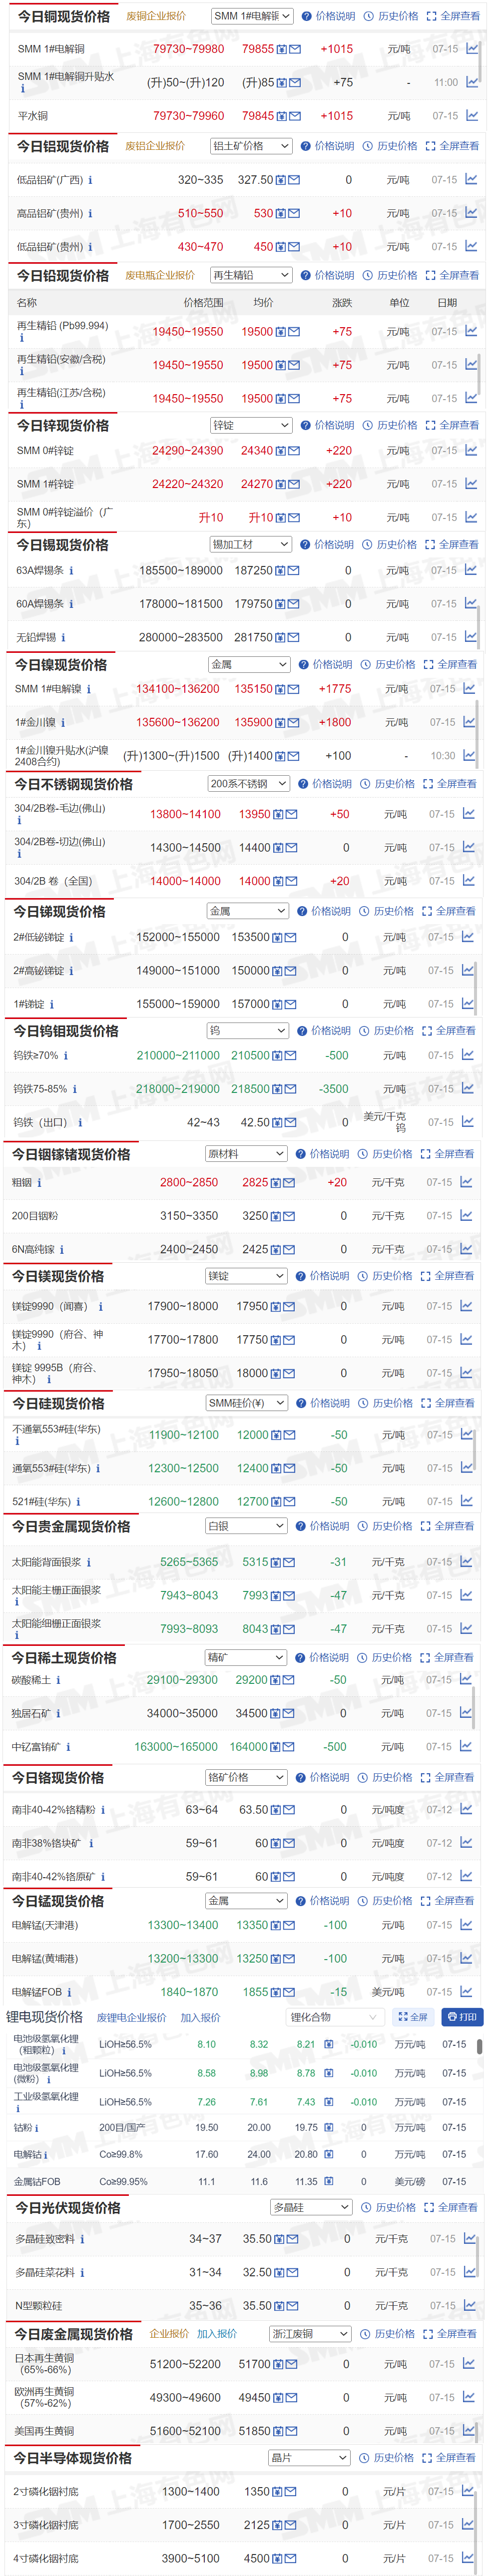The image size is (489, 2576).
Task: Open 废电瓶企业报价 link in lead section
Action: pos(160,275)
